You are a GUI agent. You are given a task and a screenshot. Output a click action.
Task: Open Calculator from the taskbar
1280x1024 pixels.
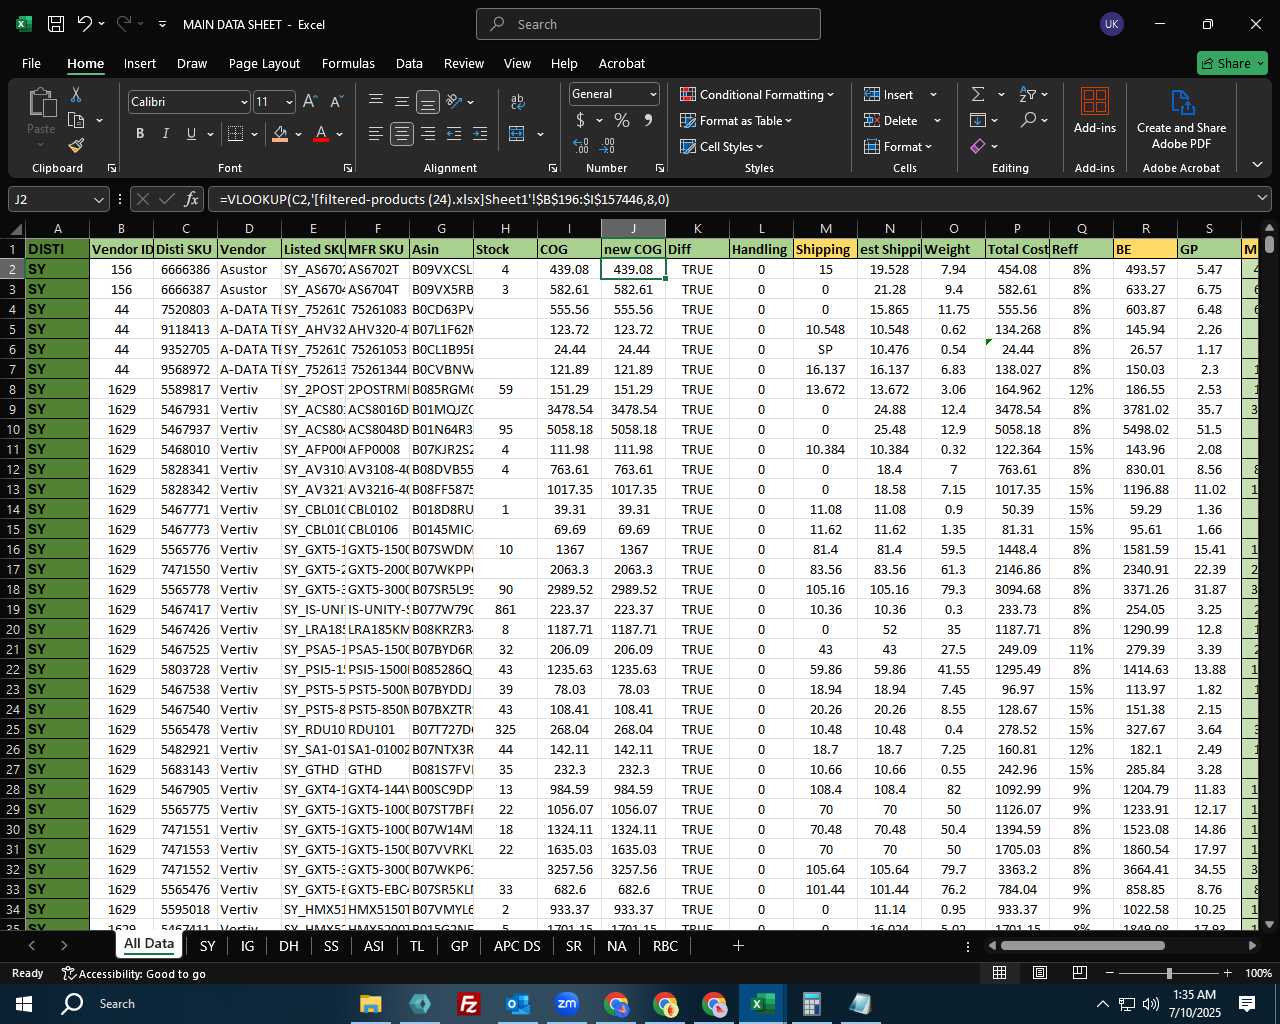click(x=812, y=1004)
